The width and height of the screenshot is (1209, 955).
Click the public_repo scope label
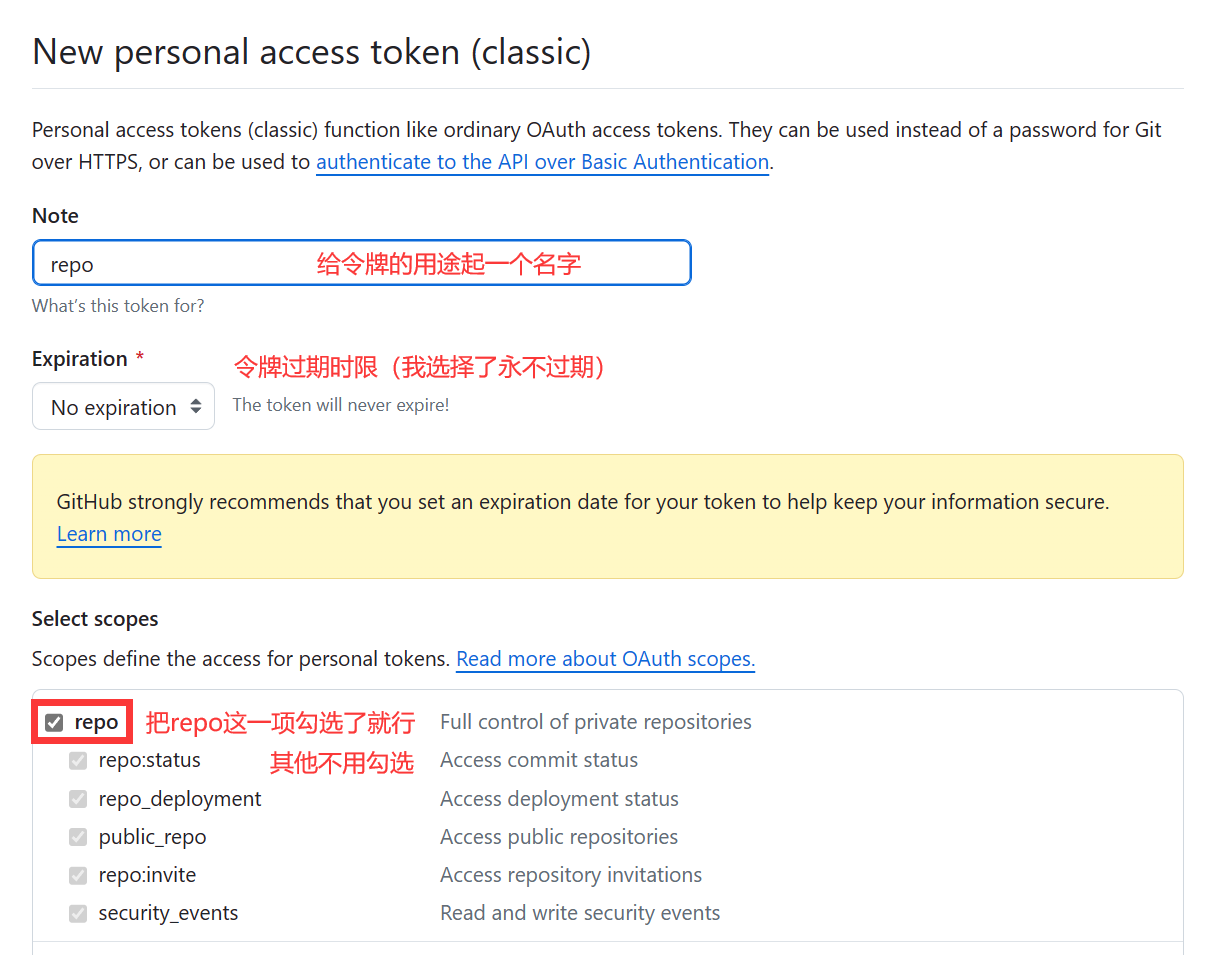152,837
